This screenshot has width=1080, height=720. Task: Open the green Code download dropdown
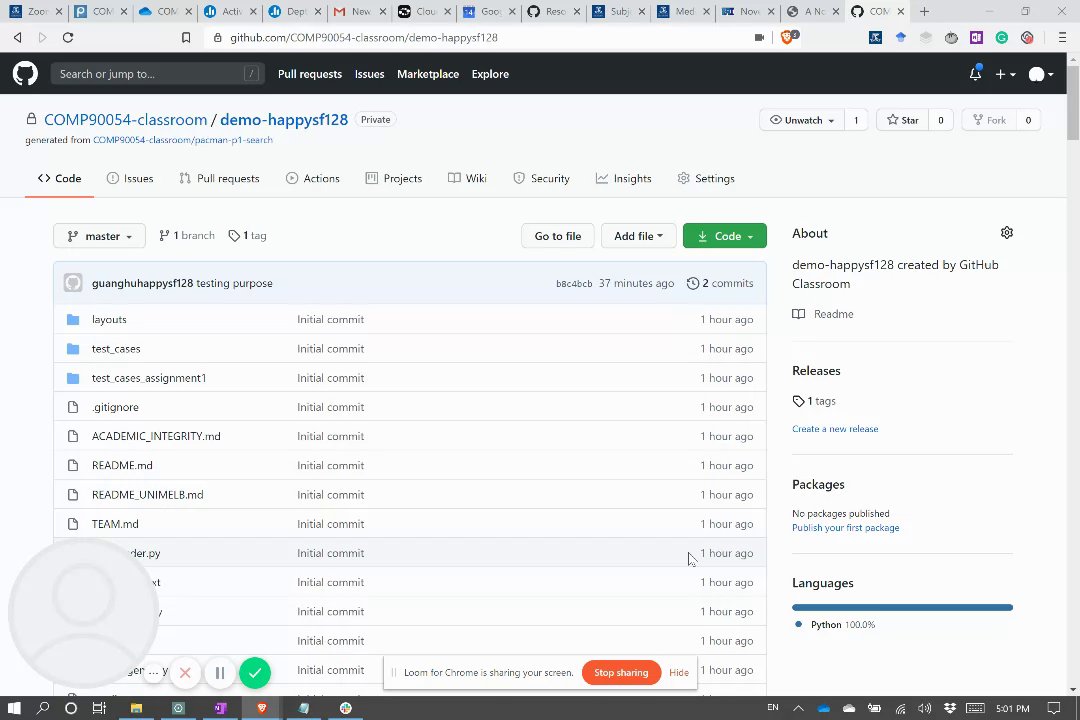pyautogui.click(x=725, y=236)
